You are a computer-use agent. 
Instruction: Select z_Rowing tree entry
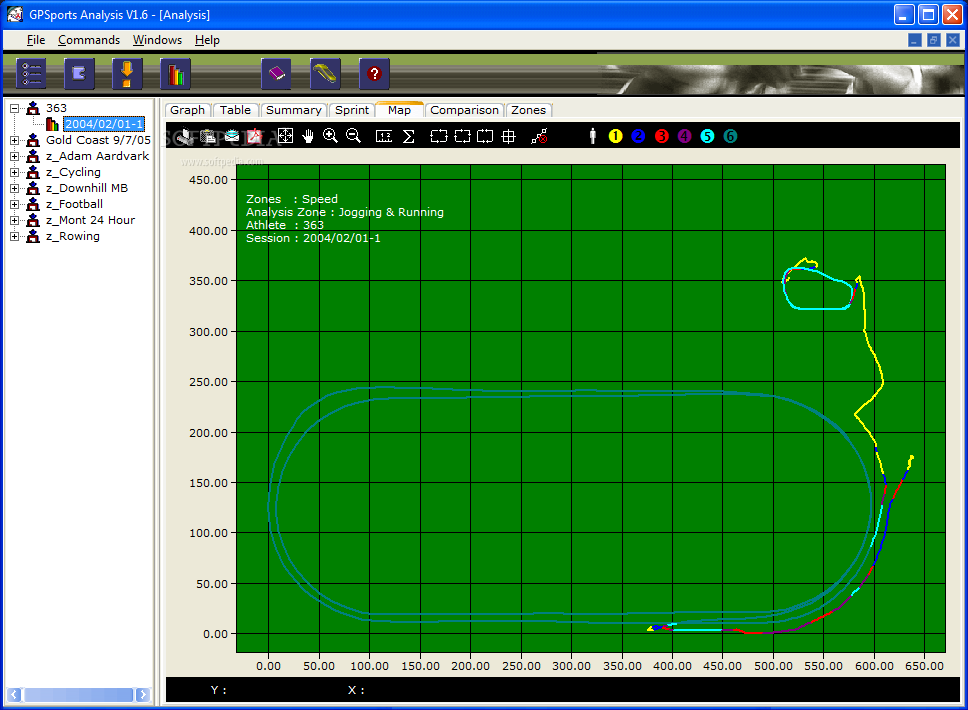(72, 236)
